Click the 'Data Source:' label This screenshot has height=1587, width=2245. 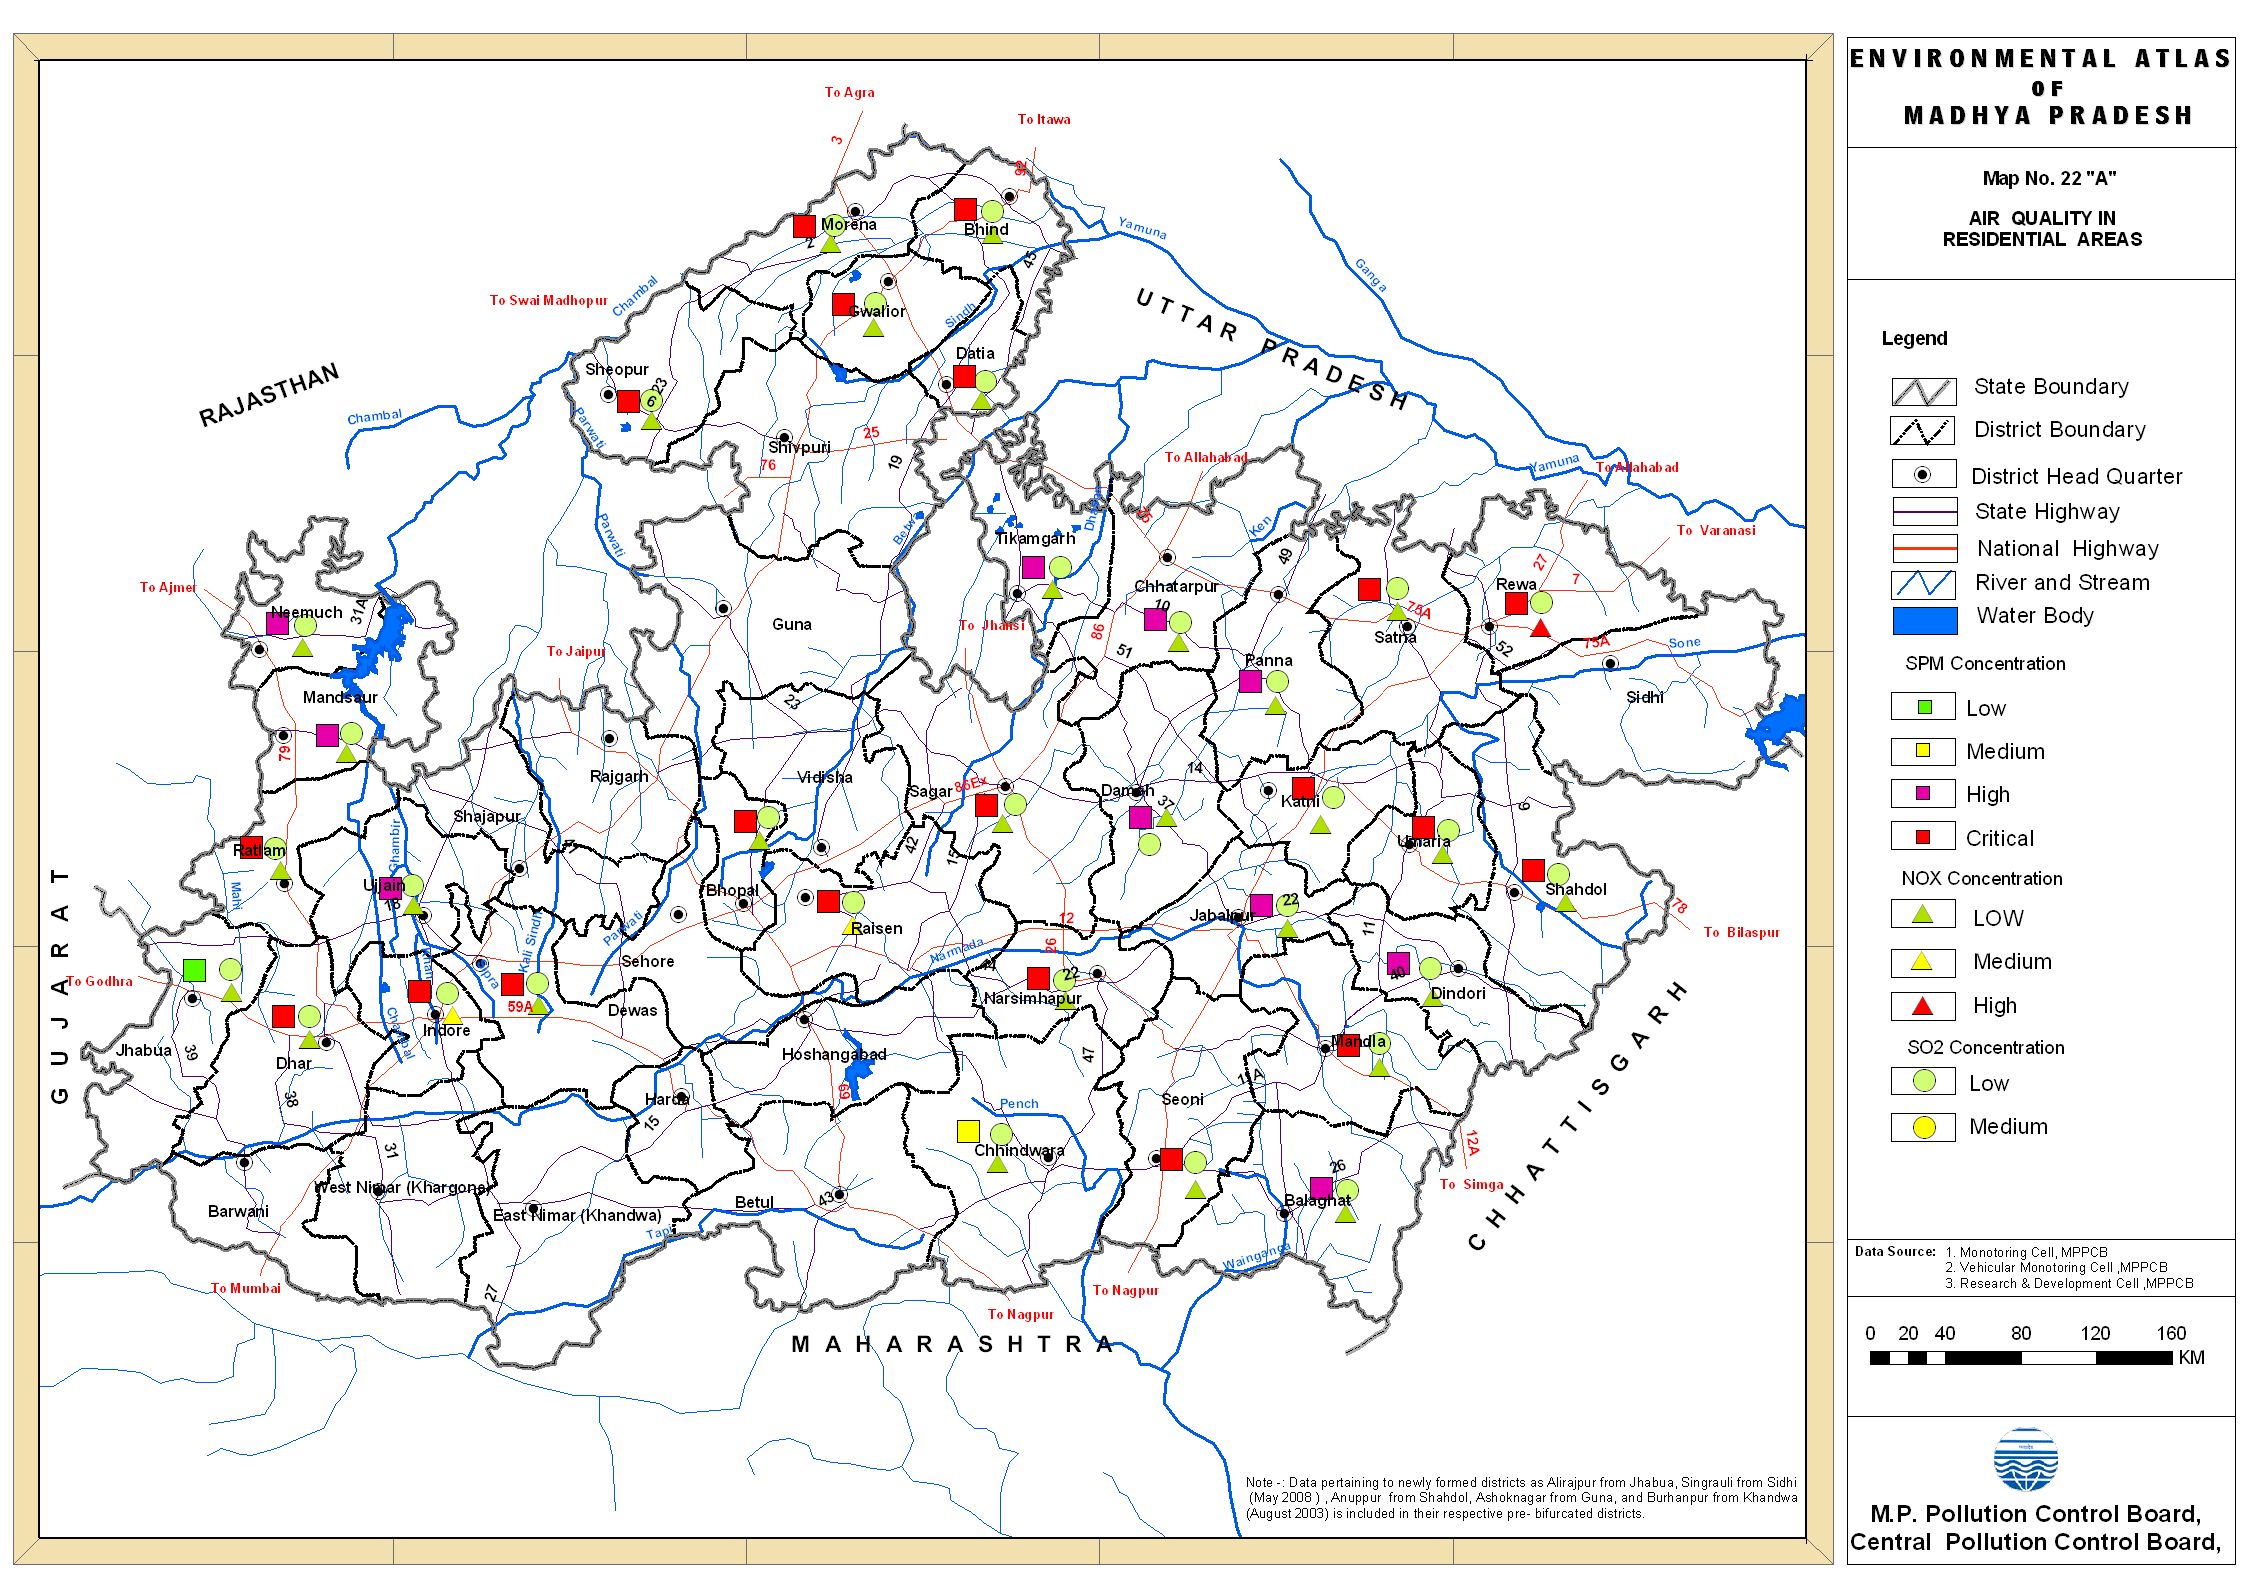coord(1895,1251)
